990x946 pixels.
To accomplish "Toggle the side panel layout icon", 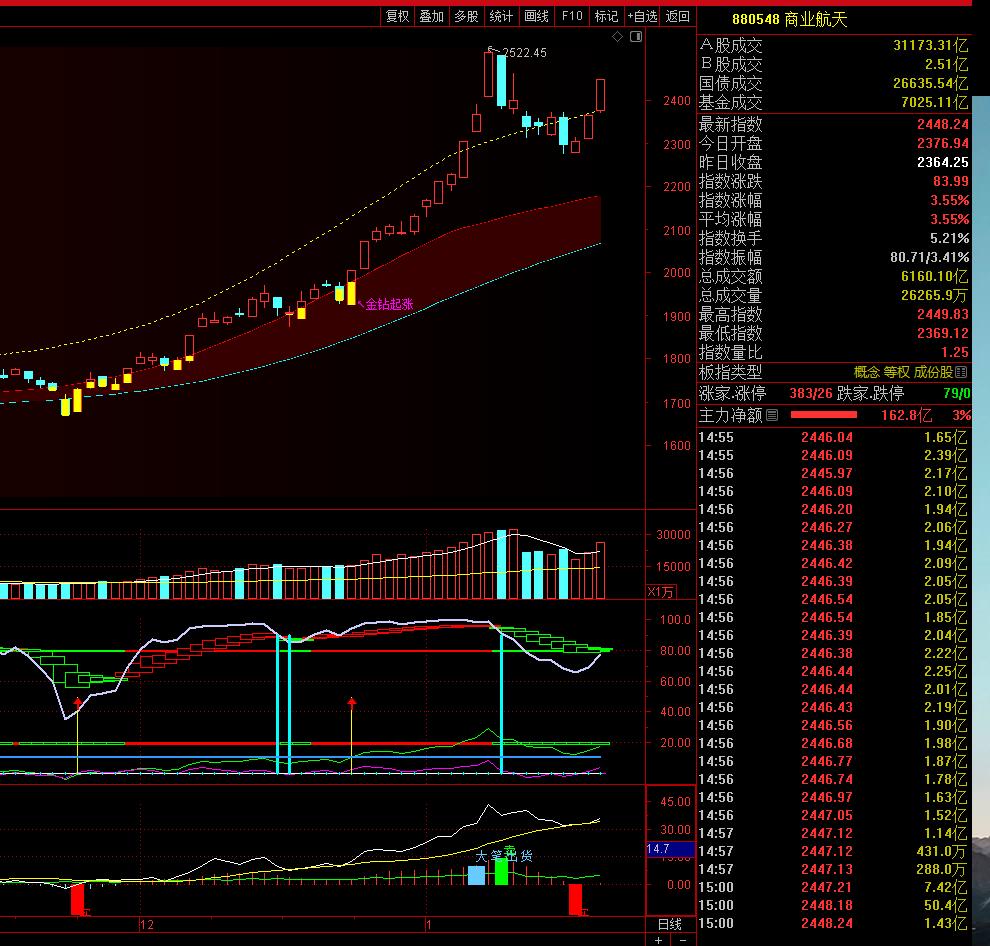I will 636,37.
